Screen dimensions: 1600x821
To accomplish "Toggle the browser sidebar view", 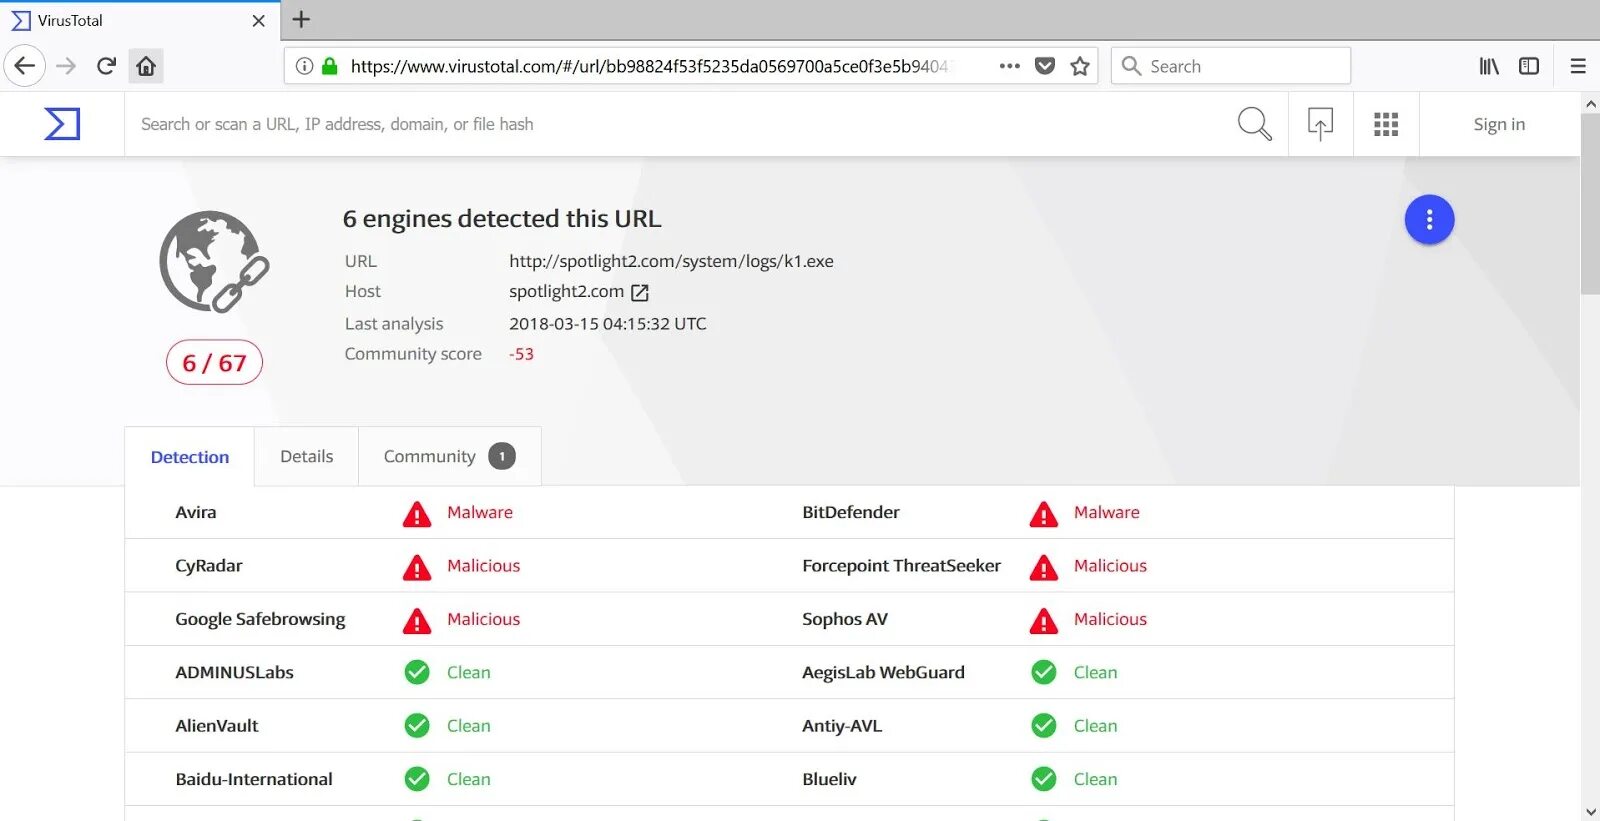I will tap(1529, 66).
